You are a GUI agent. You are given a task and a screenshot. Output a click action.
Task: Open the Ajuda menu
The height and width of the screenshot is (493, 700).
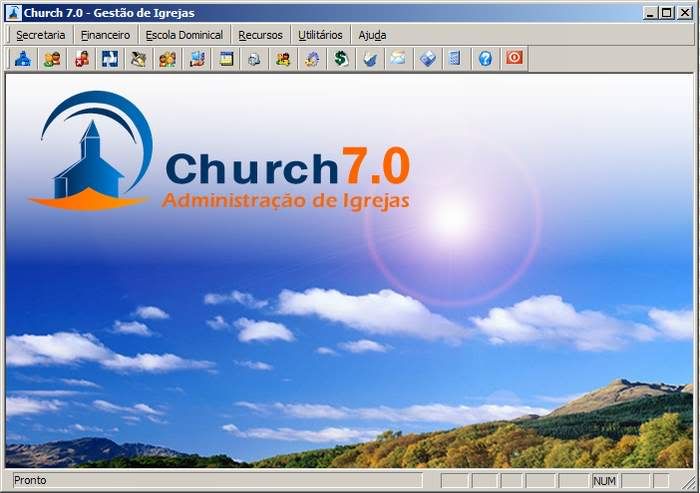pyautogui.click(x=372, y=35)
